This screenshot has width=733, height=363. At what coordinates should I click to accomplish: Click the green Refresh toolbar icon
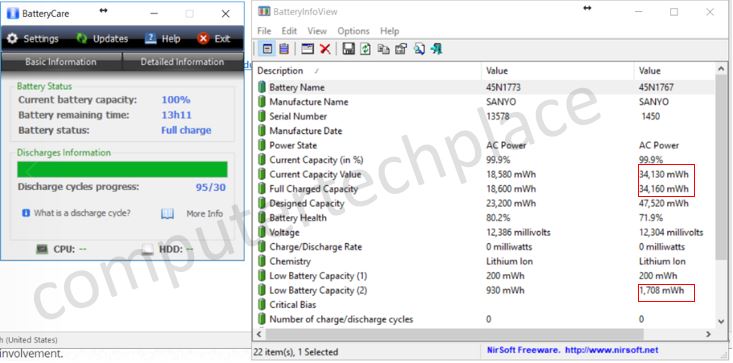tap(365, 49)
